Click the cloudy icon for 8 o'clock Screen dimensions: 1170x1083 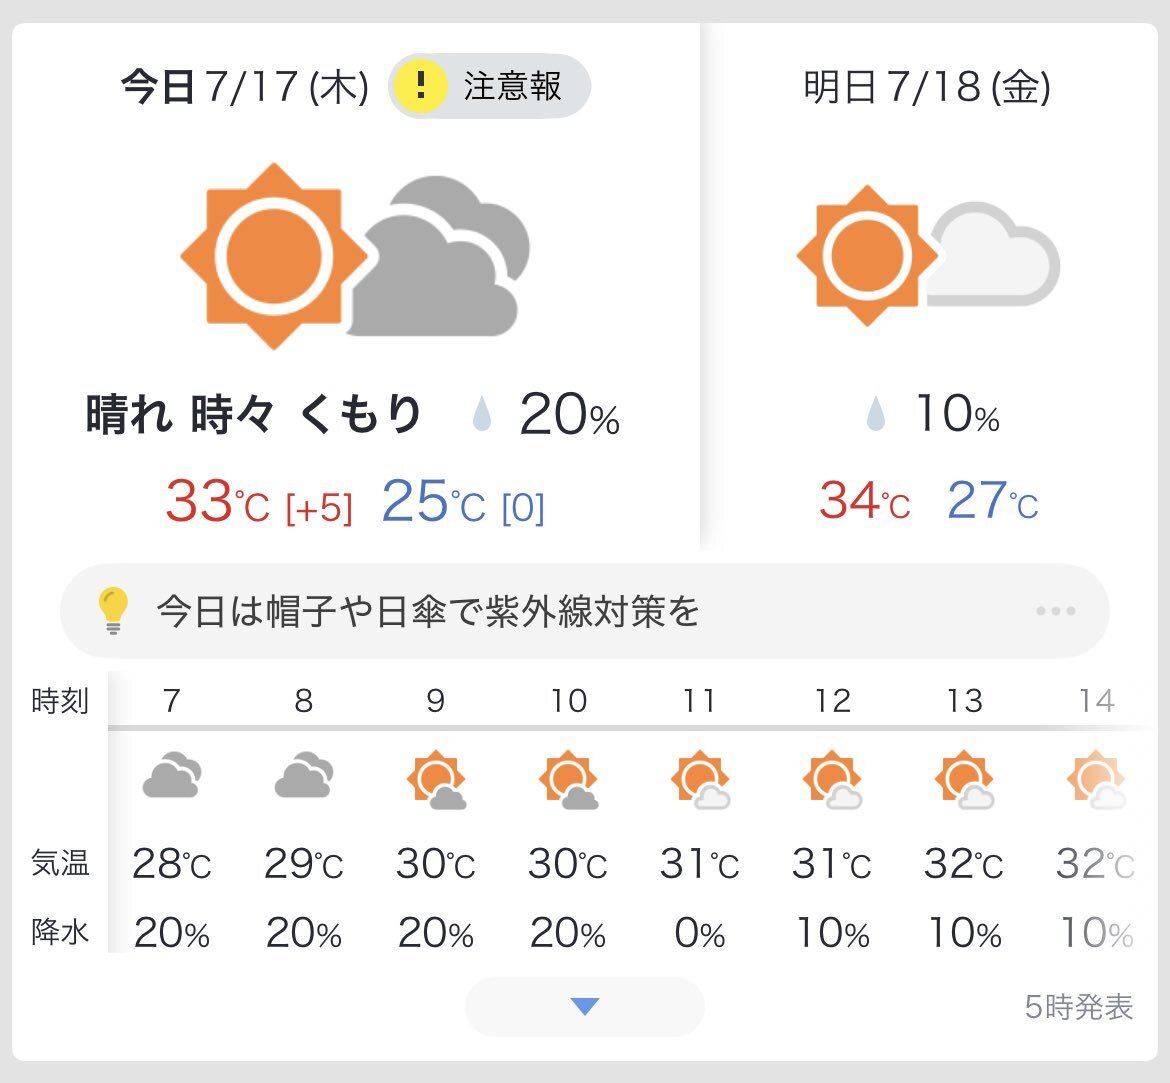coord(304,775)
